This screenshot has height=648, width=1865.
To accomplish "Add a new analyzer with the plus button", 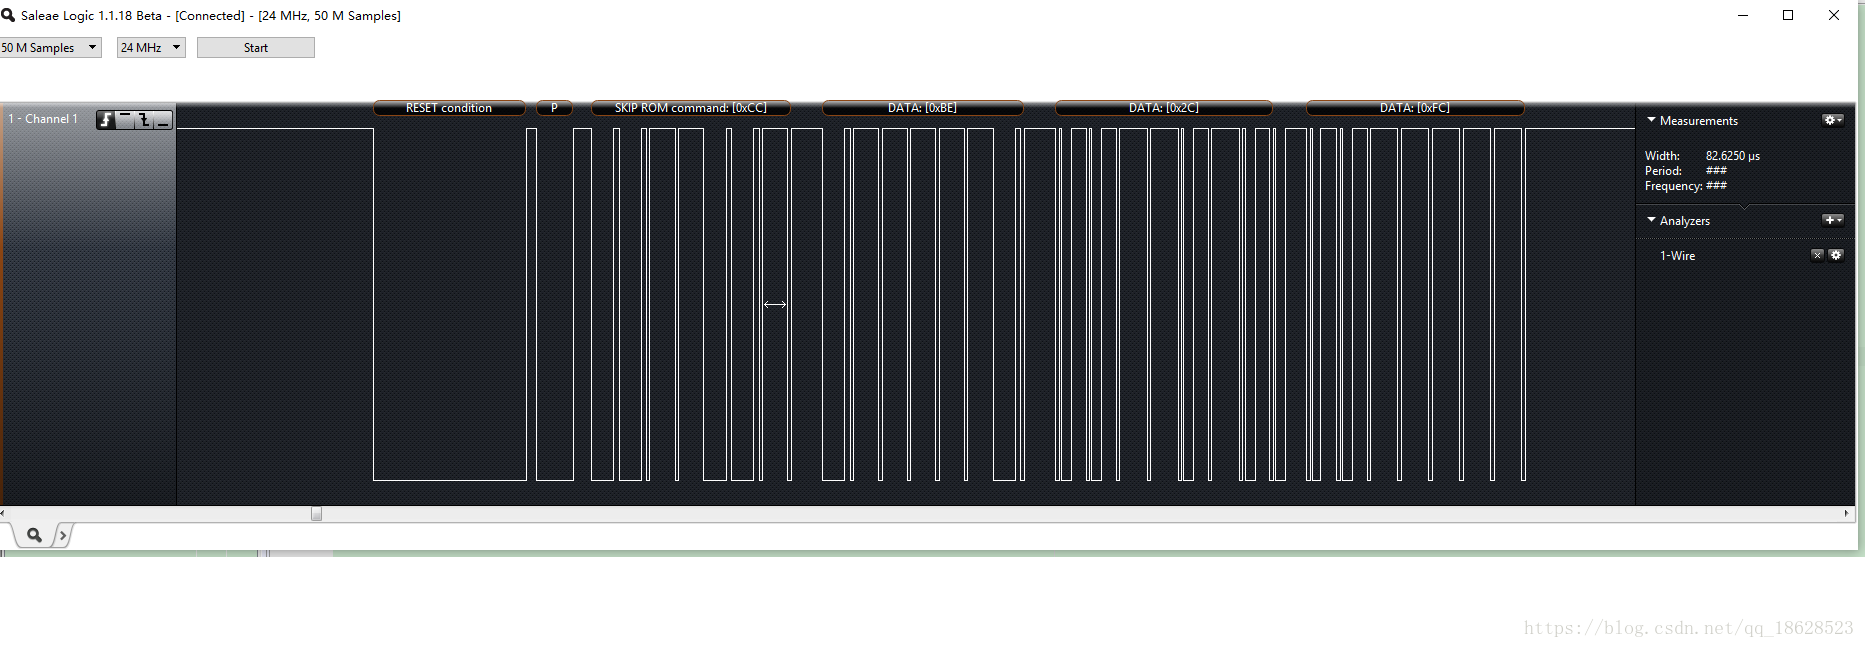I will pos(1832,220).
